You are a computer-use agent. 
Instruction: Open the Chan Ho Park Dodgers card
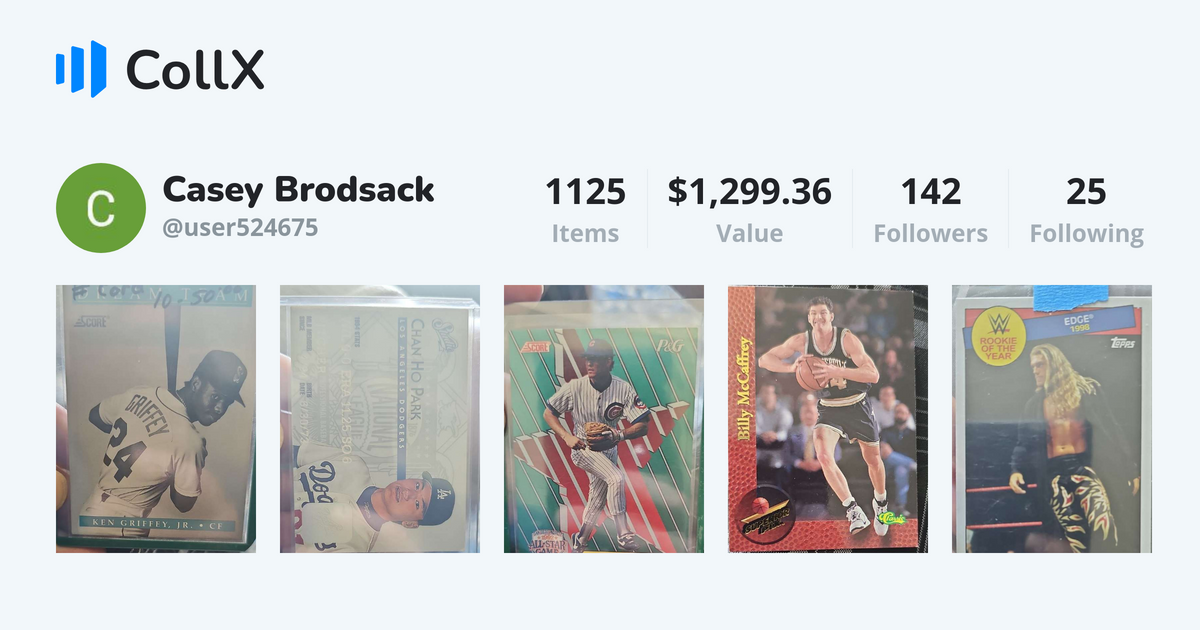(380, 419)
